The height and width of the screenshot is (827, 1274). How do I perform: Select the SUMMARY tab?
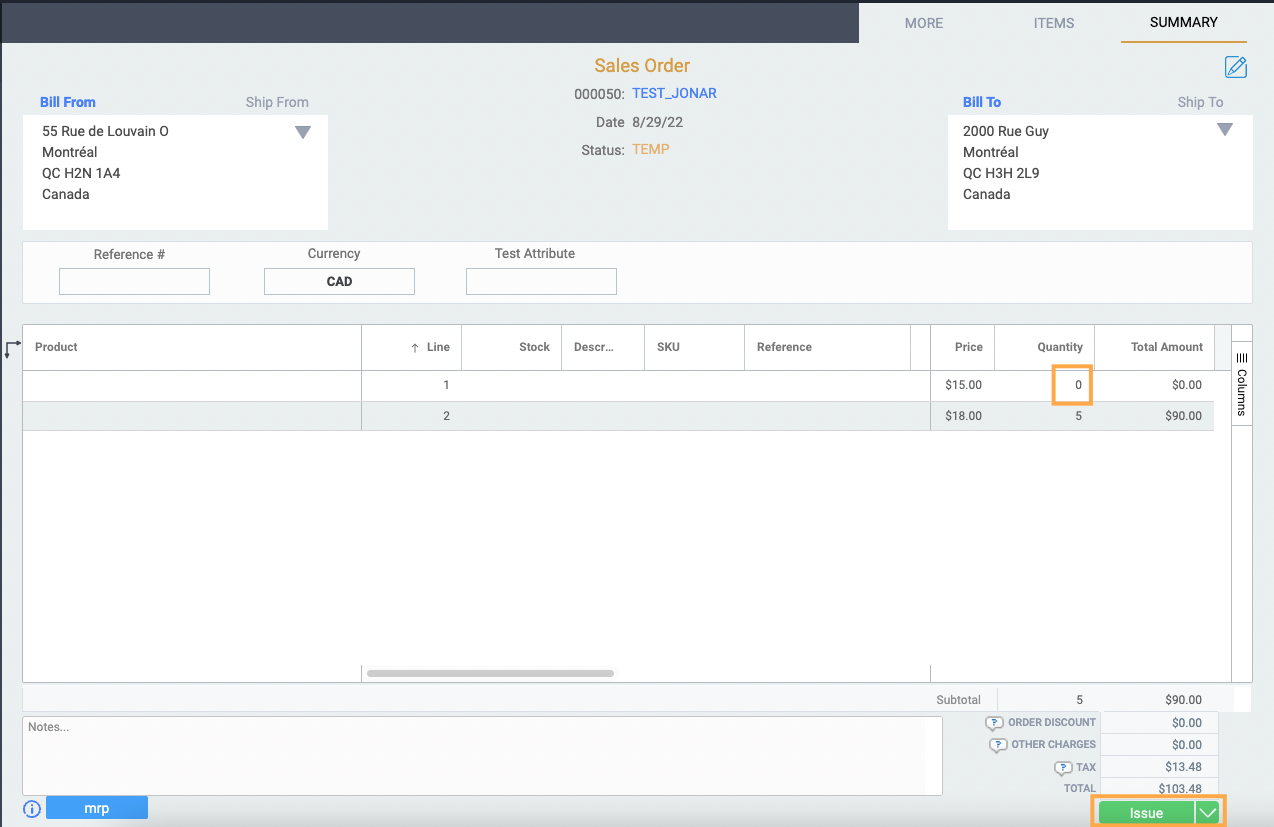[1183, 22]
